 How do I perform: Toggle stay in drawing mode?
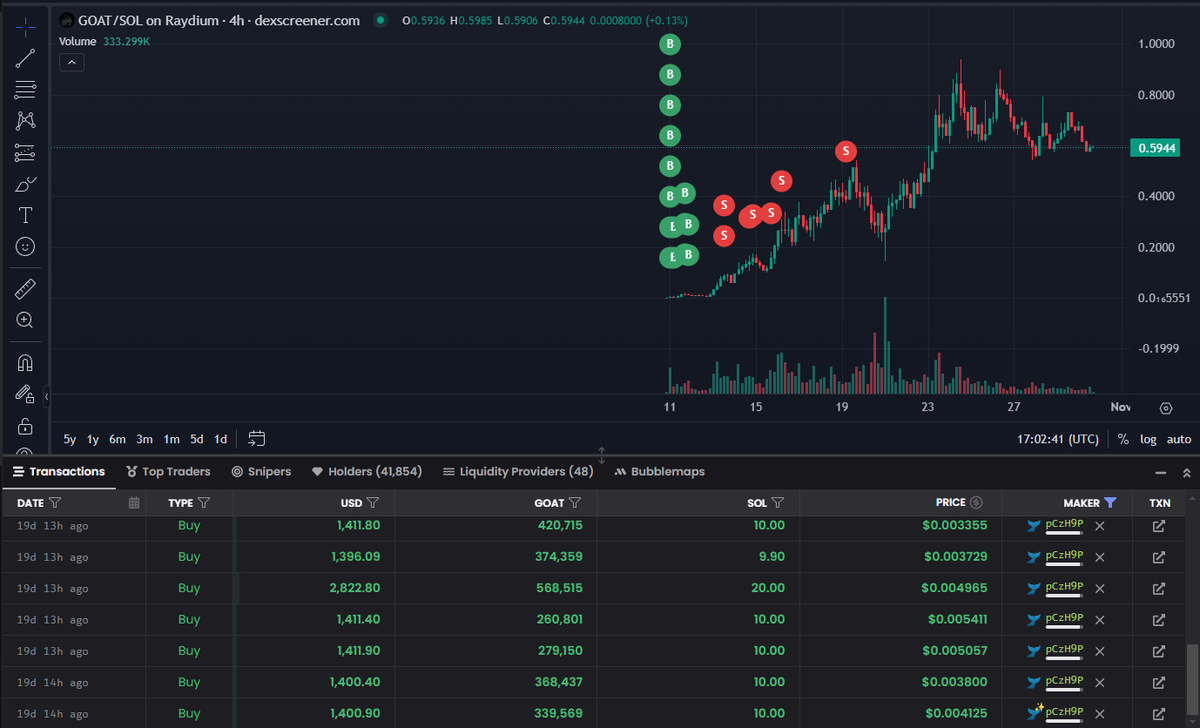click(x=25, y=394)
